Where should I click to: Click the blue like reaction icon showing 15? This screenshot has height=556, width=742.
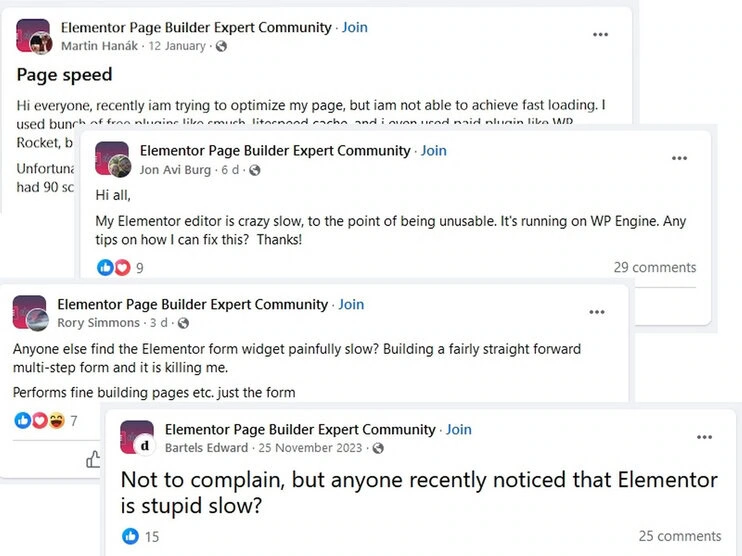(x=131, y=536)
